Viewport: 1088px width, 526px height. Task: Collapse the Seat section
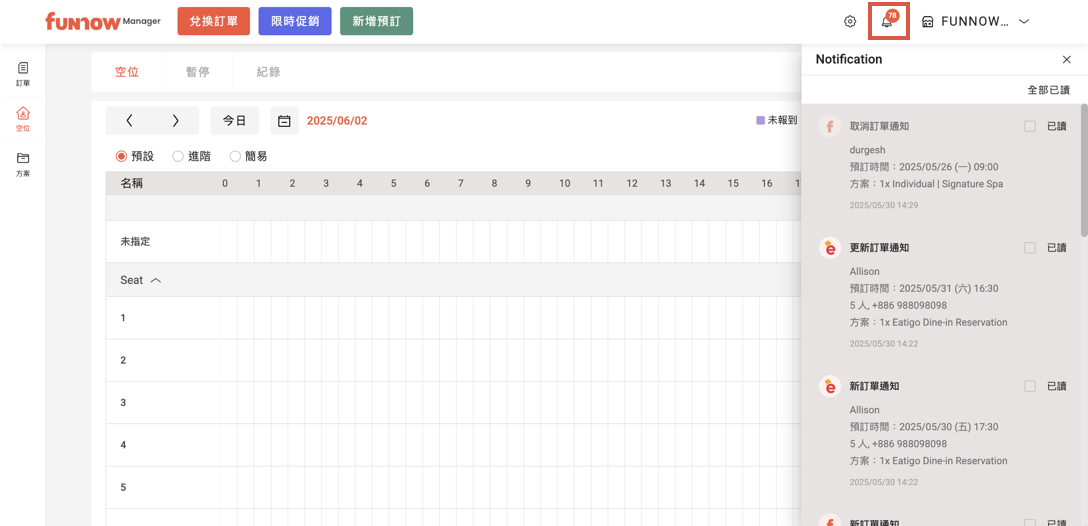tap(155, 281)
